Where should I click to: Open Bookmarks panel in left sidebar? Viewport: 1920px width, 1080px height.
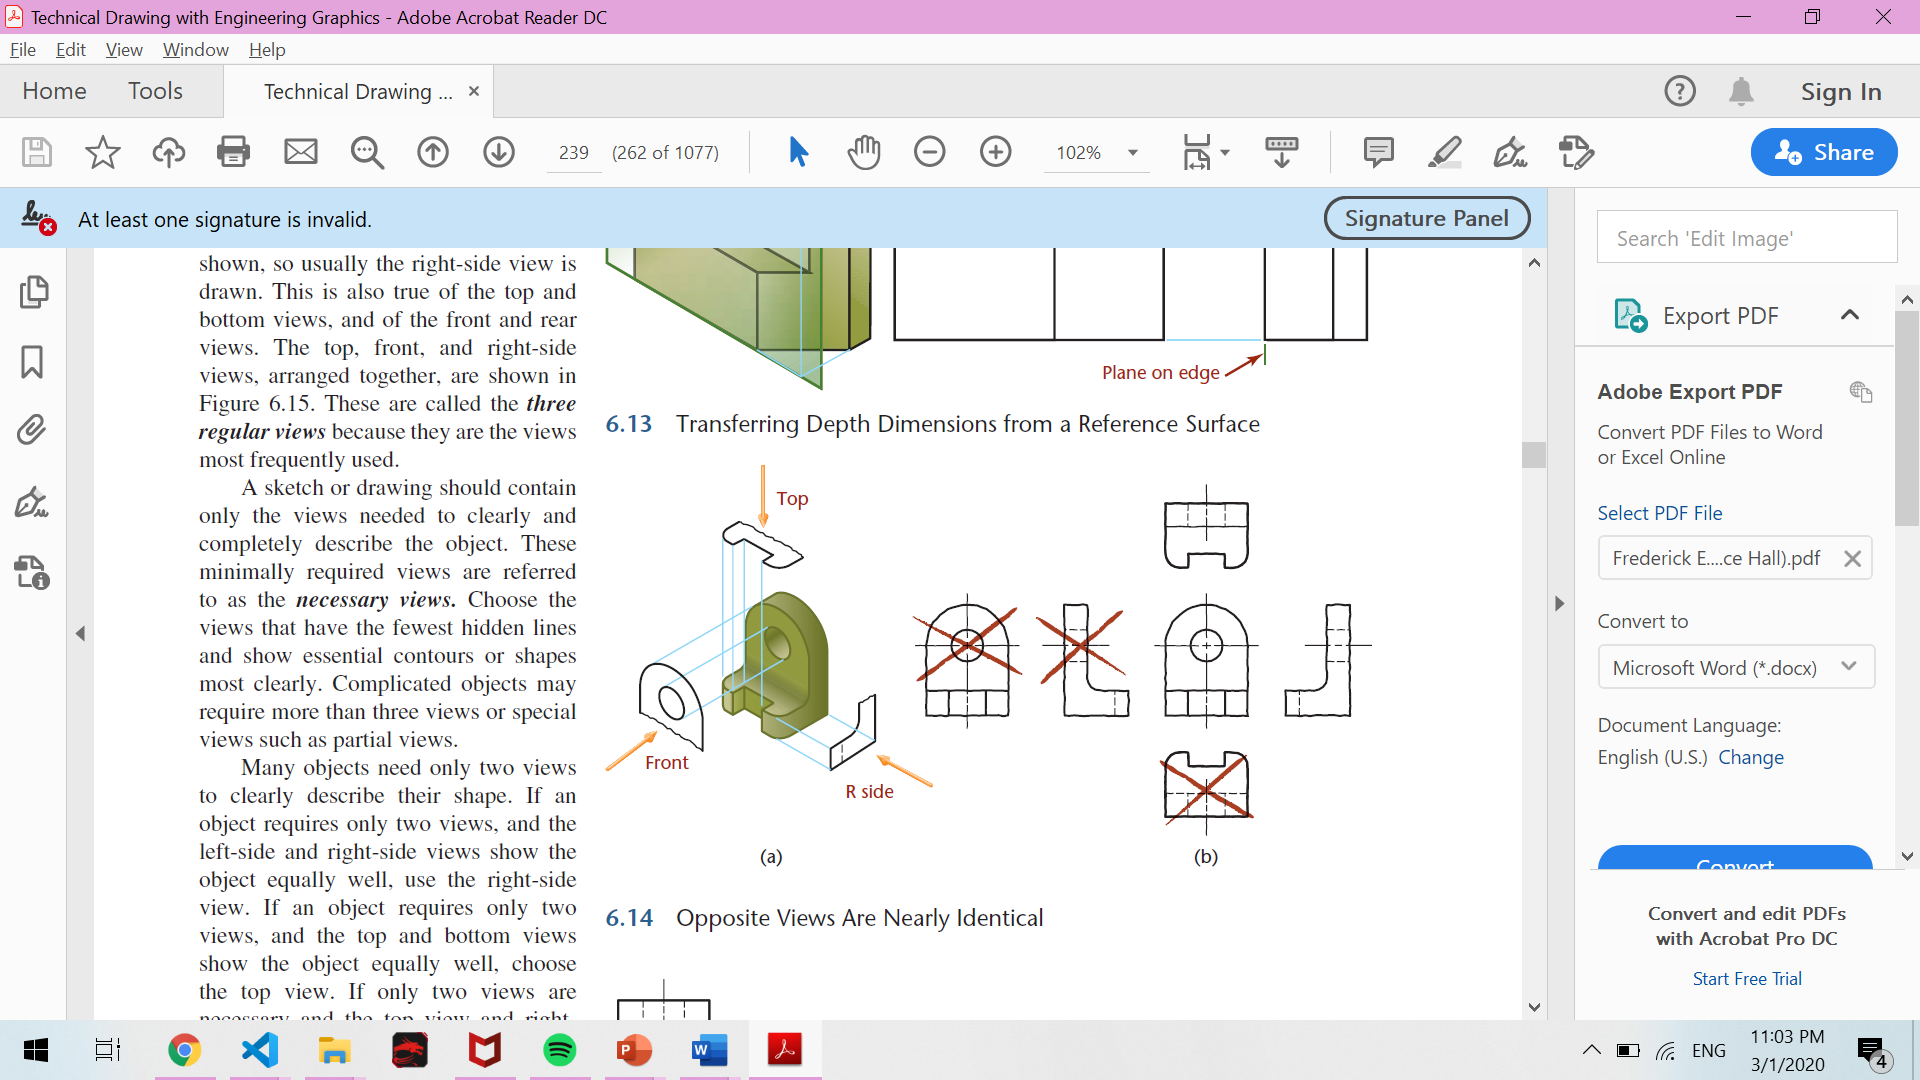[32, 362]
